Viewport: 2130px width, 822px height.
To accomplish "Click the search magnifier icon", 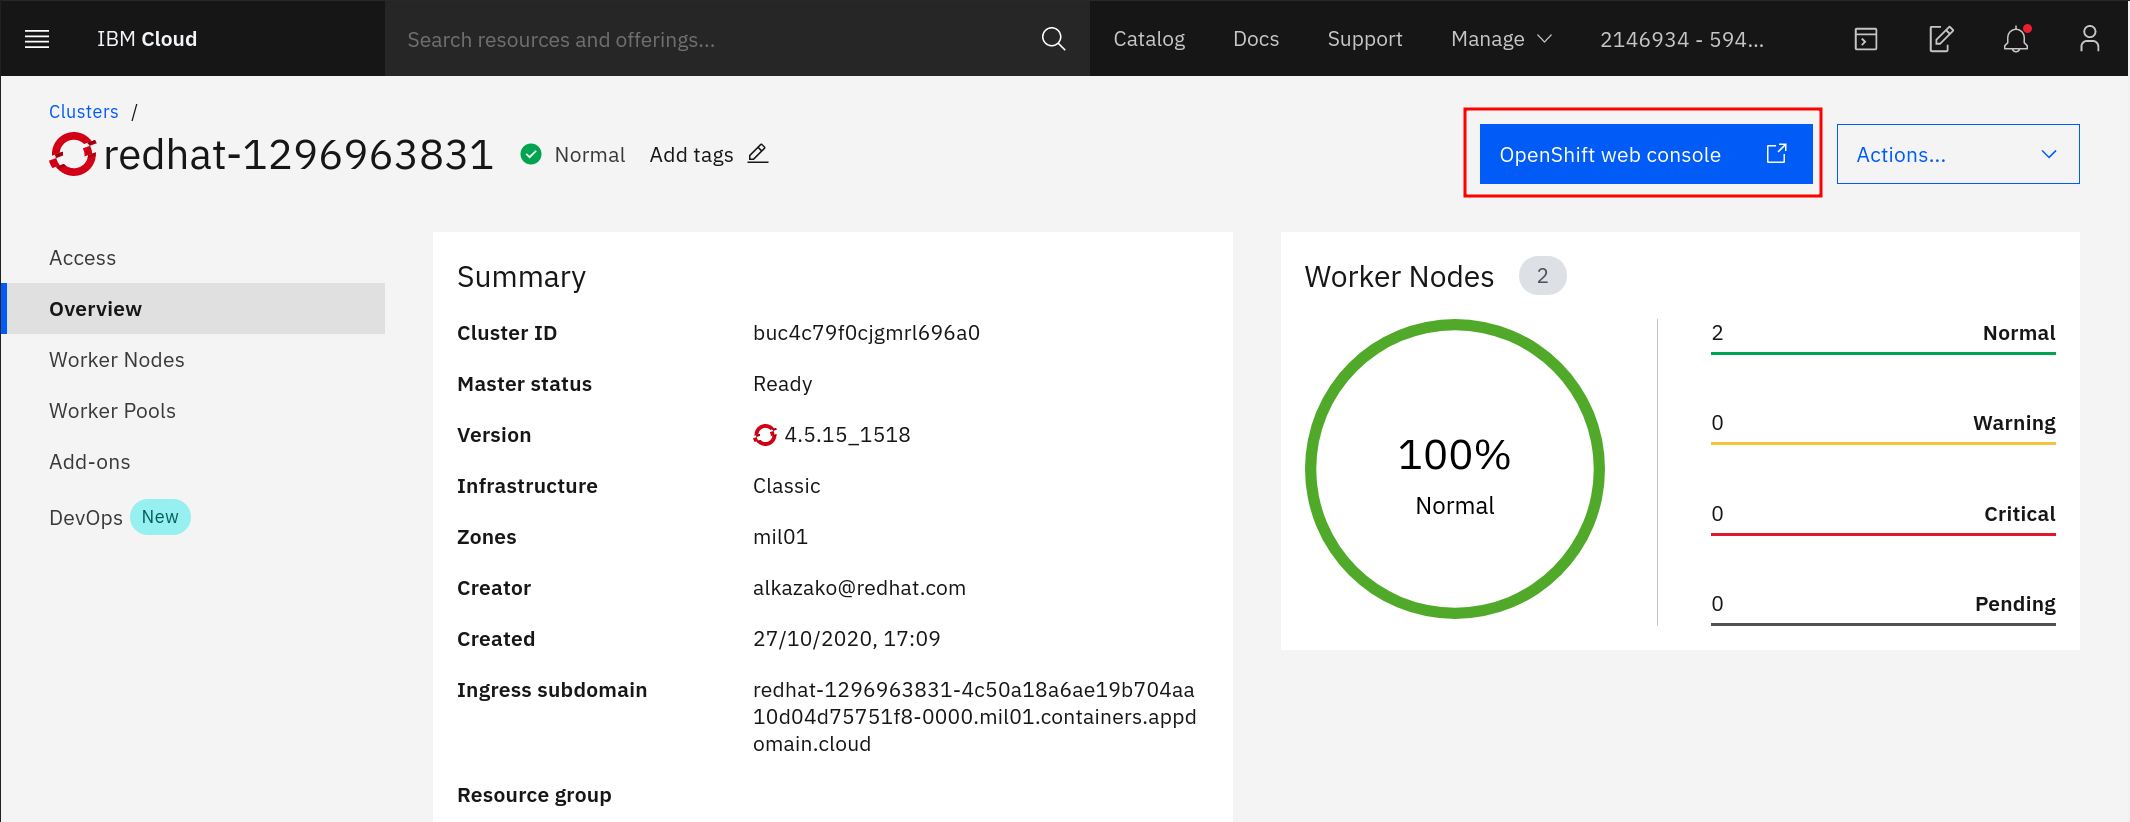I will pos(1053,39).
